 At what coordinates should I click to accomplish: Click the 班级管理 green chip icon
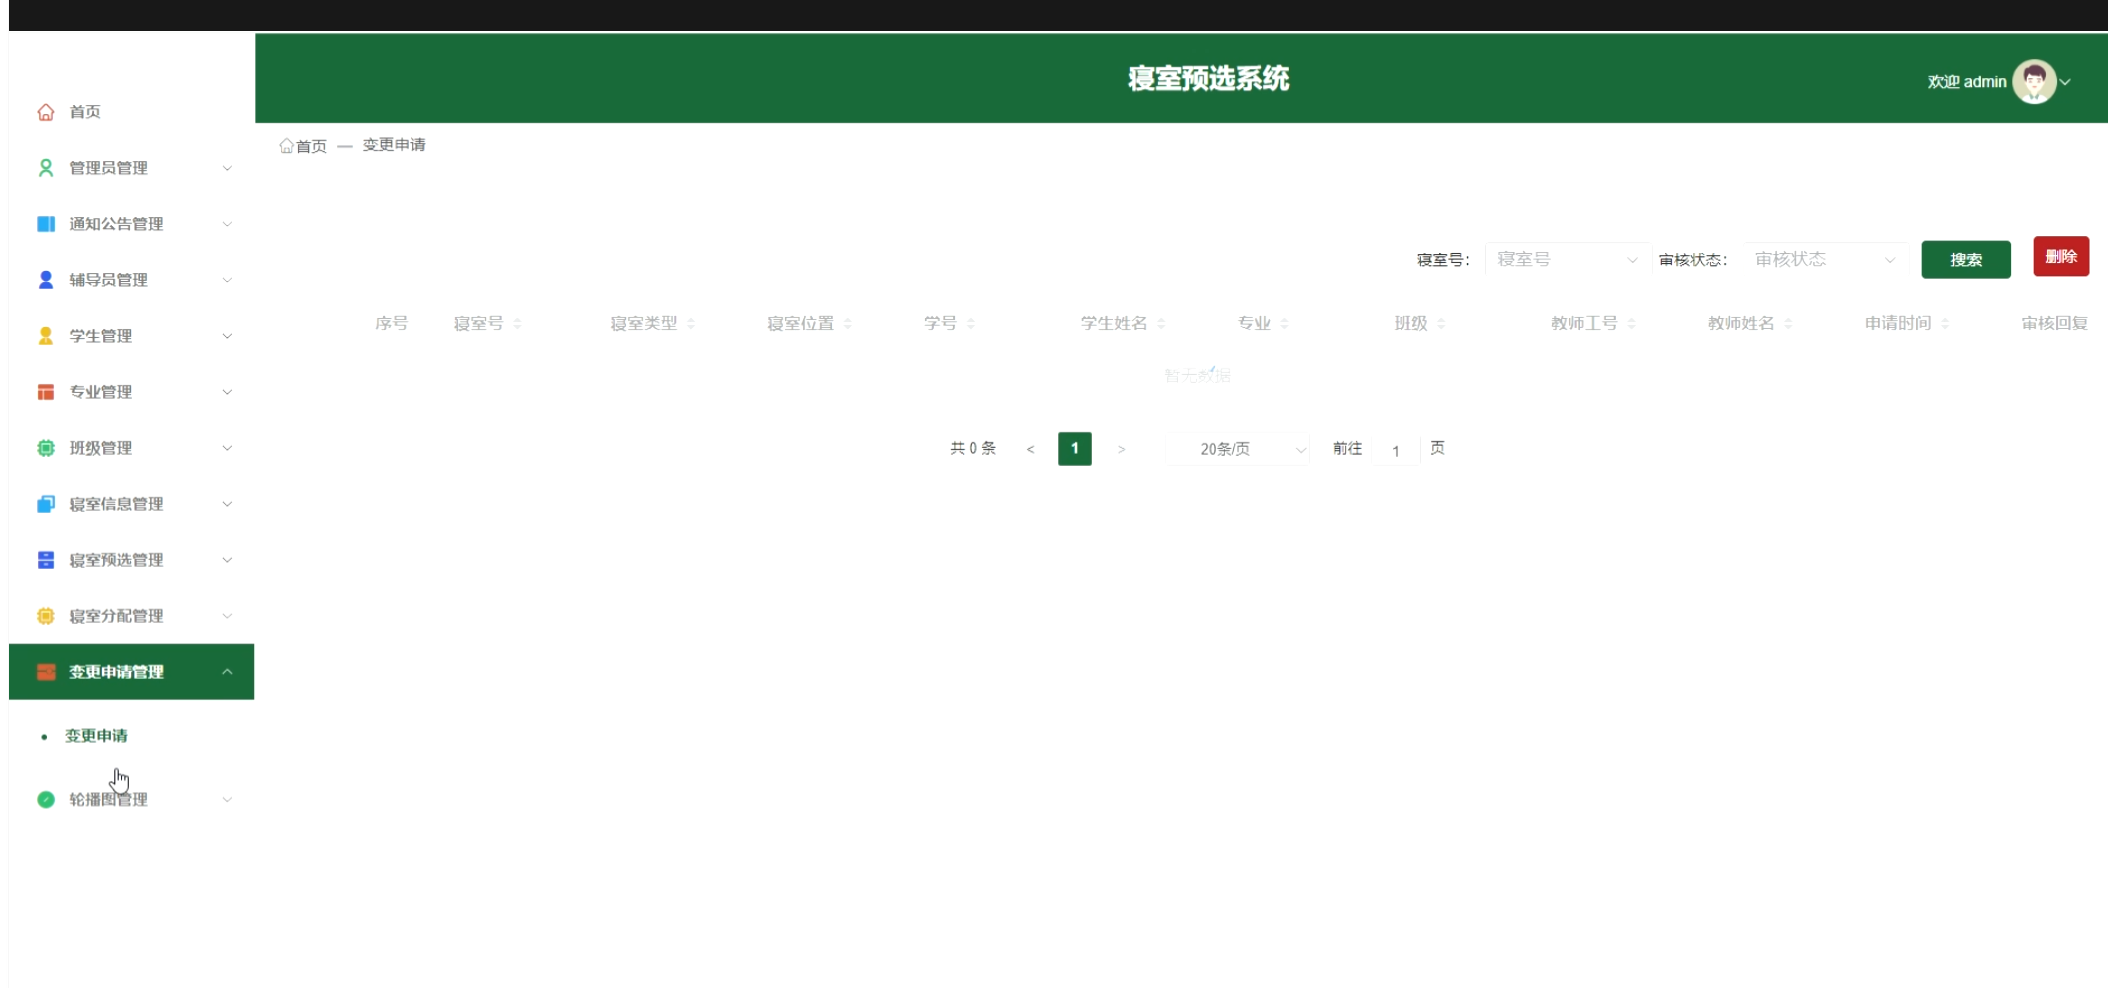tap(46, 448)
